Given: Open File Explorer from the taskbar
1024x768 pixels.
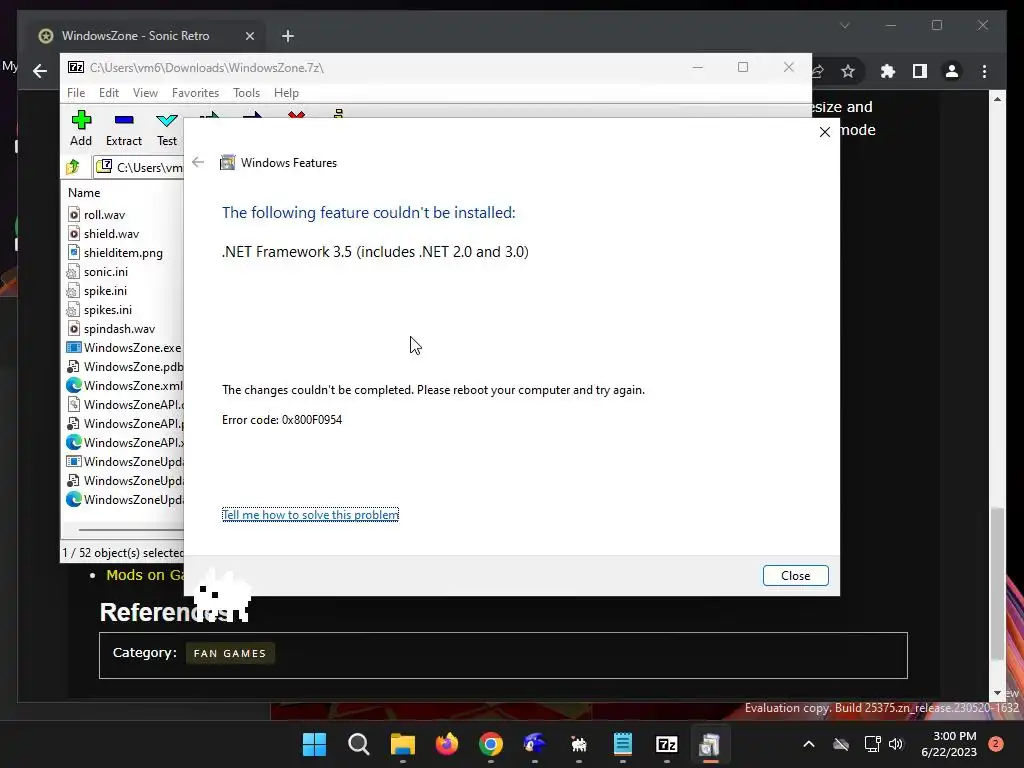Looking at the screenshot, I should [403, 744].
